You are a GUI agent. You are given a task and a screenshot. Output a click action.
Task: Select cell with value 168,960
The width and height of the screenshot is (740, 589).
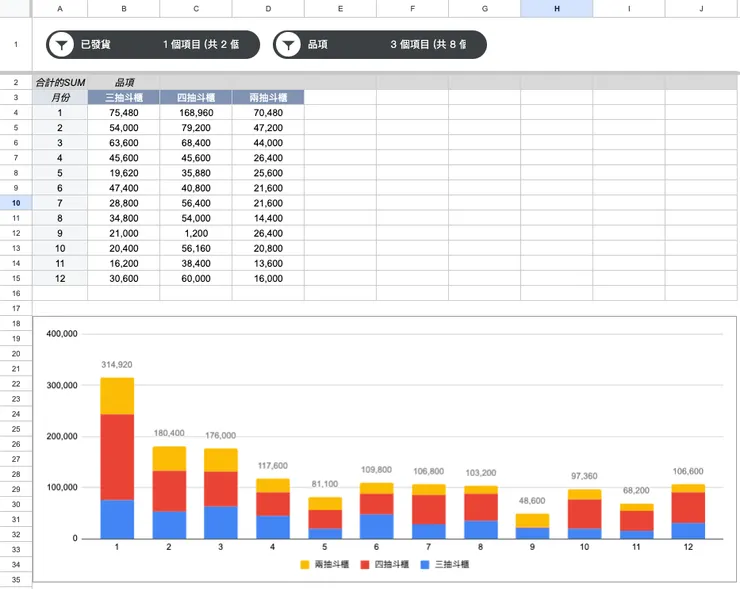pos(196,113)
